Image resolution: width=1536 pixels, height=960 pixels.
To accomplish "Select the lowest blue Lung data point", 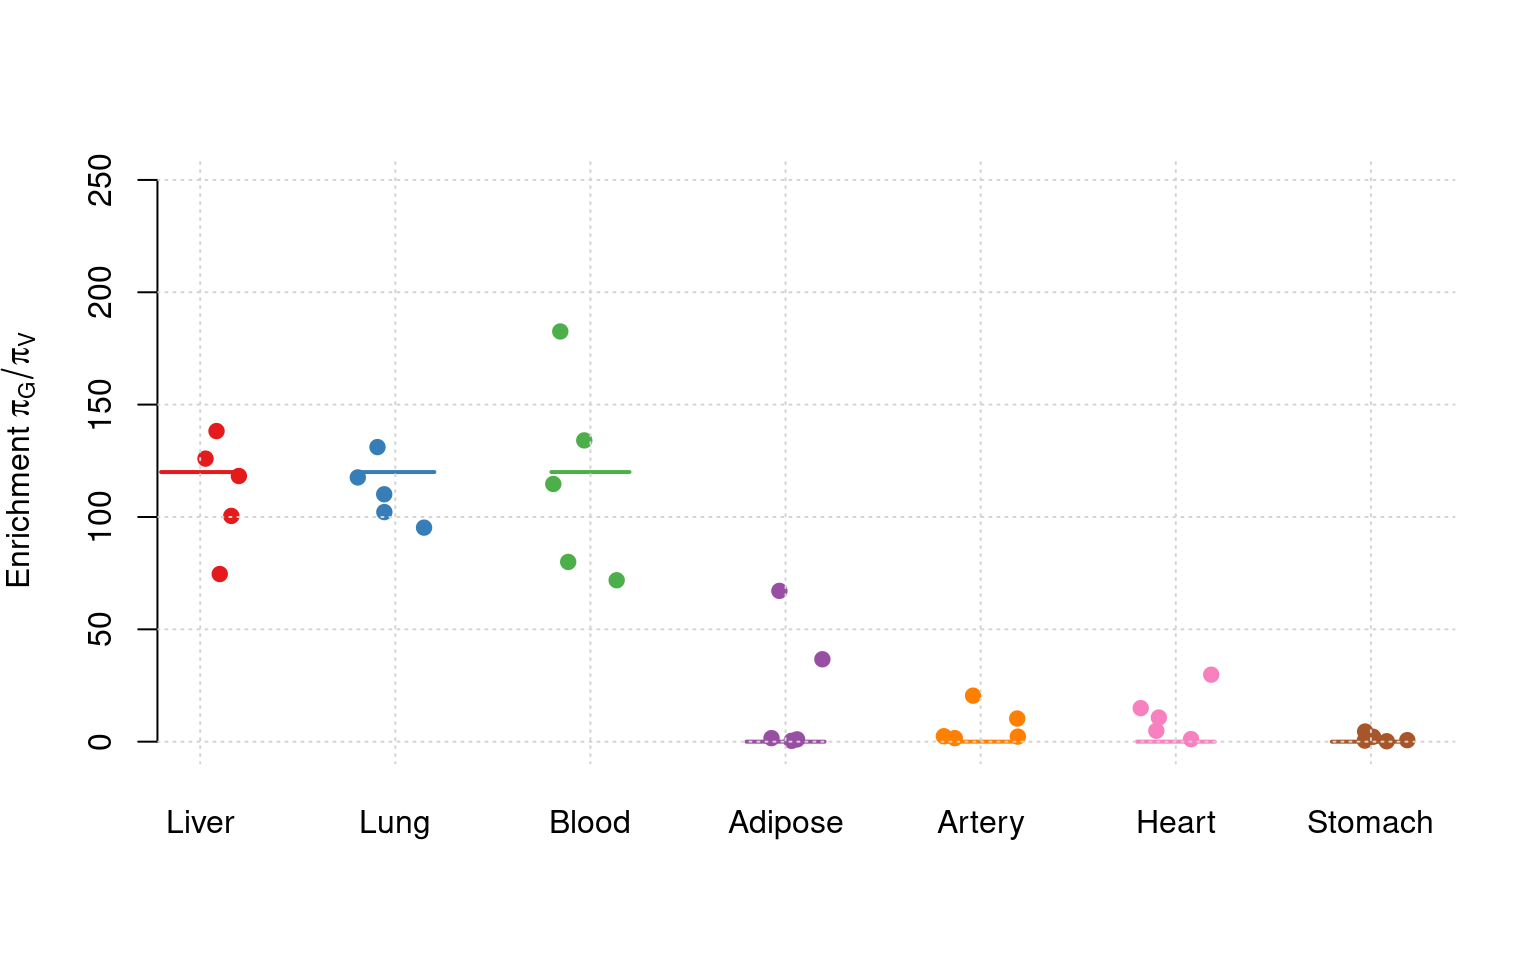I will pyautogui.click(x=424, y=528).
